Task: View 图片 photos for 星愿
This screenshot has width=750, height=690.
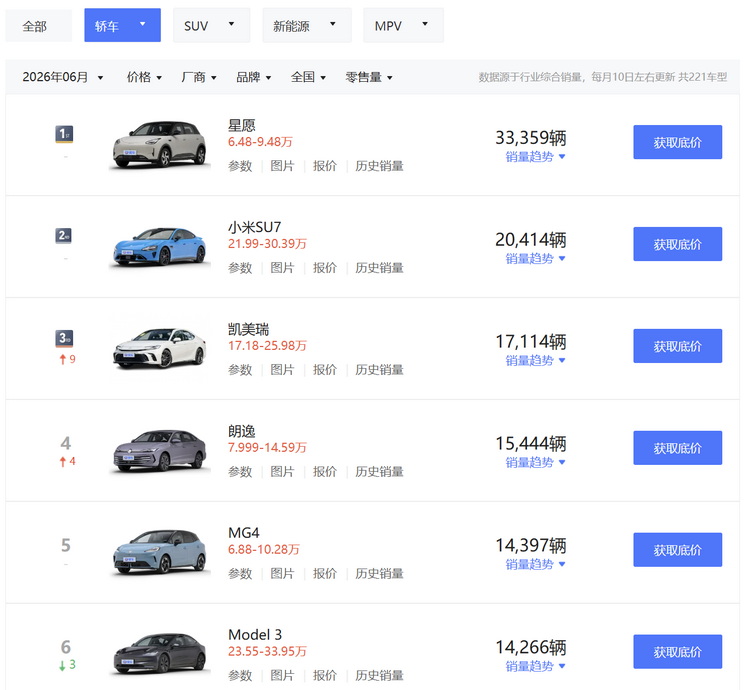Action: point(282,166)
